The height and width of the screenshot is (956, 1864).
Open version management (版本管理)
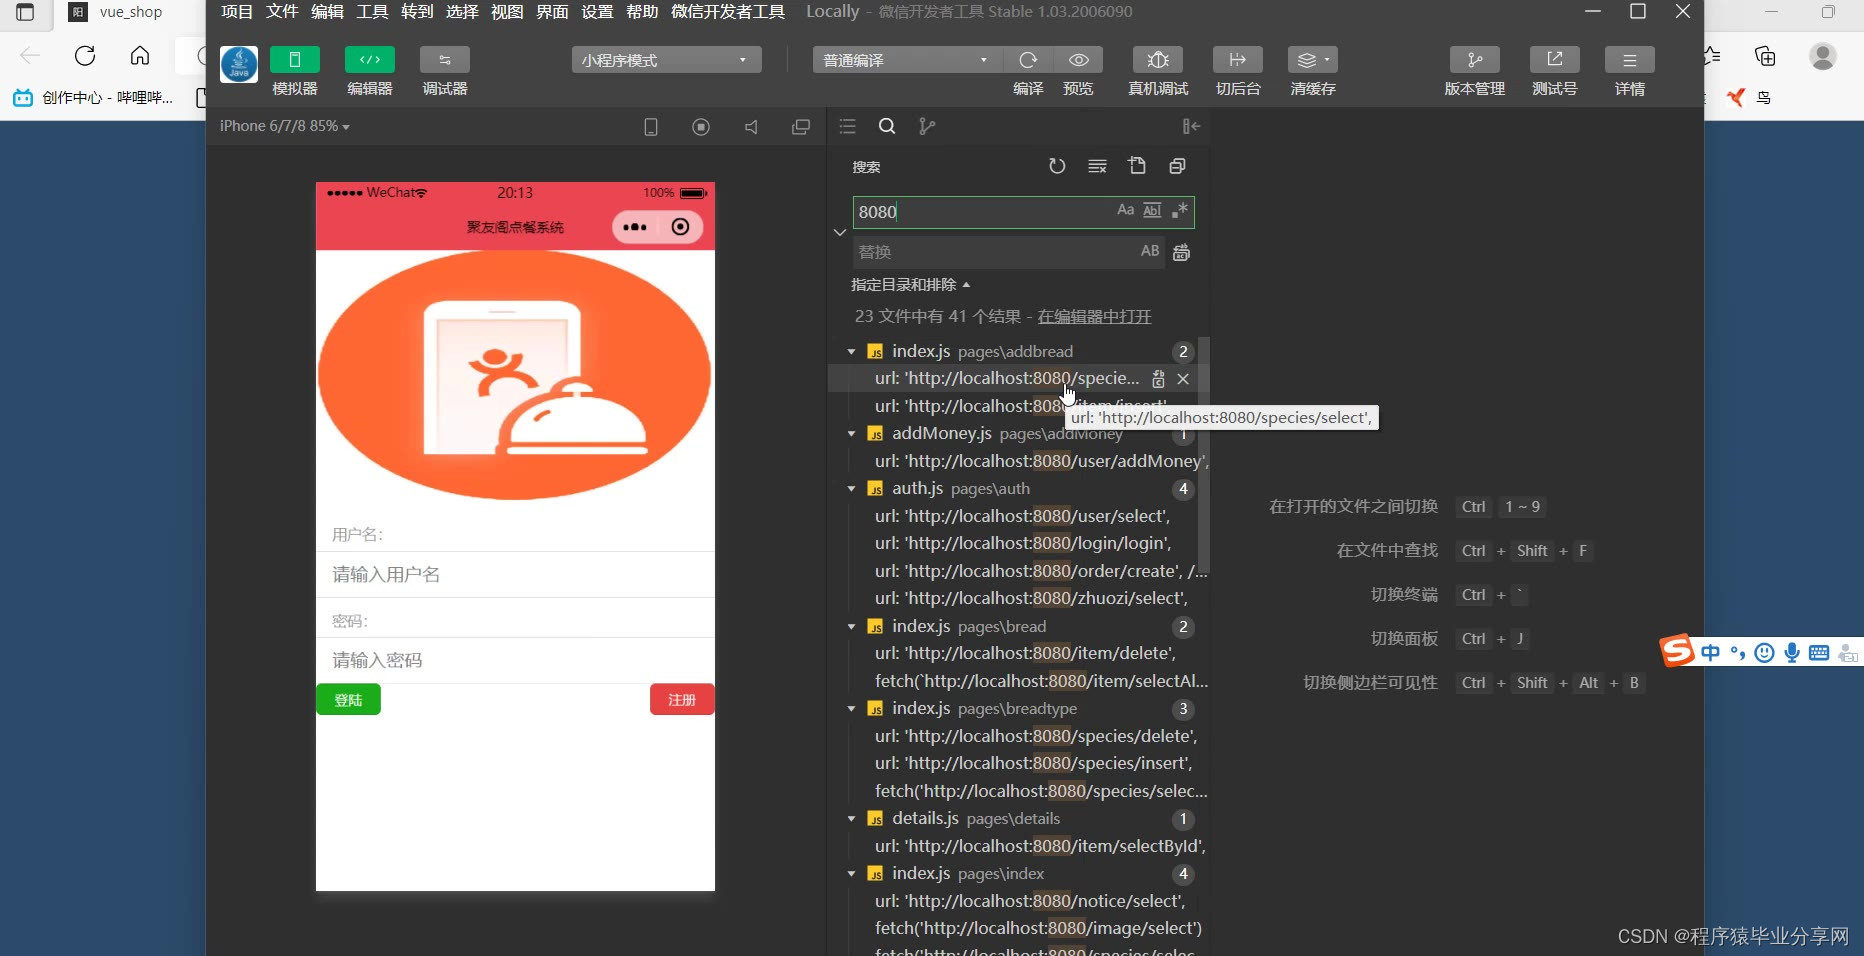(1475, 60)
